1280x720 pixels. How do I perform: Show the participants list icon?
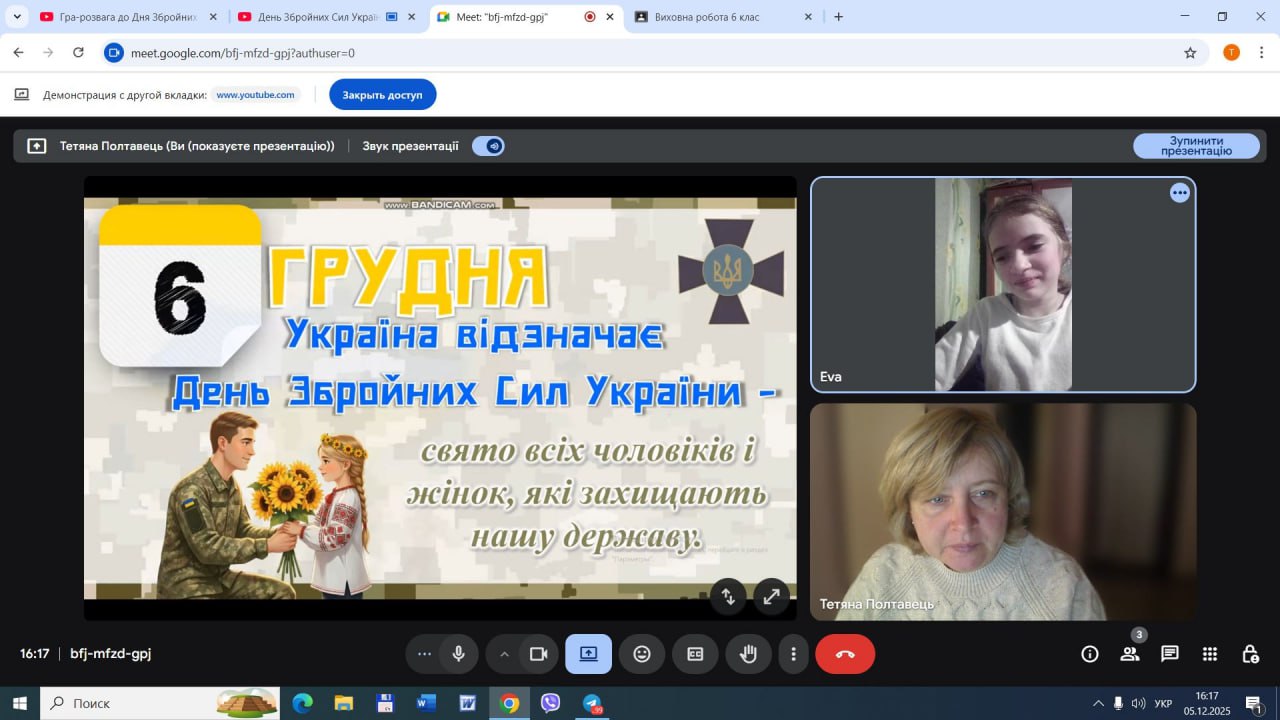1130,654
